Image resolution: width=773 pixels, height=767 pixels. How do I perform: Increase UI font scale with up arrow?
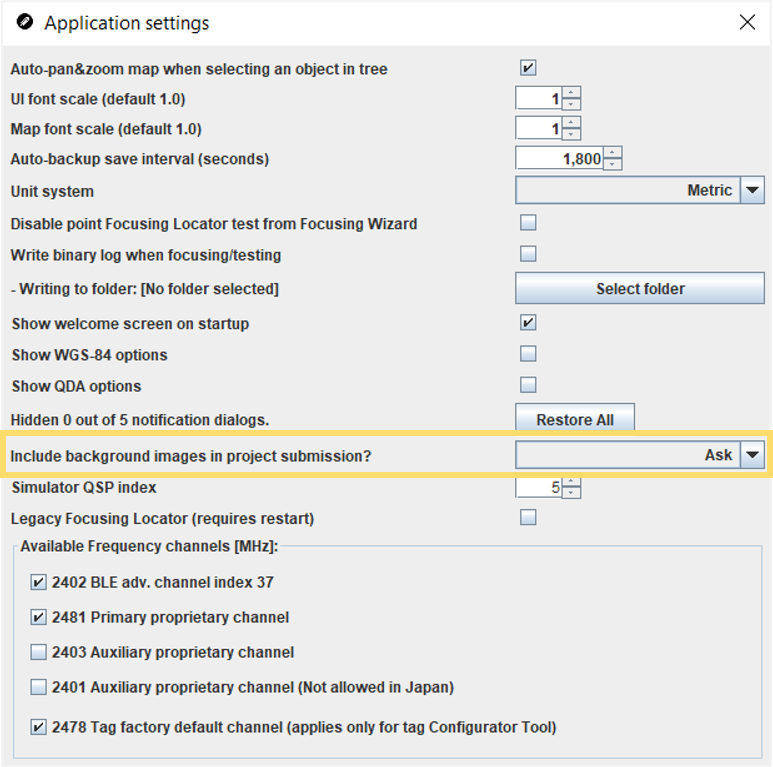pos(571,93)
